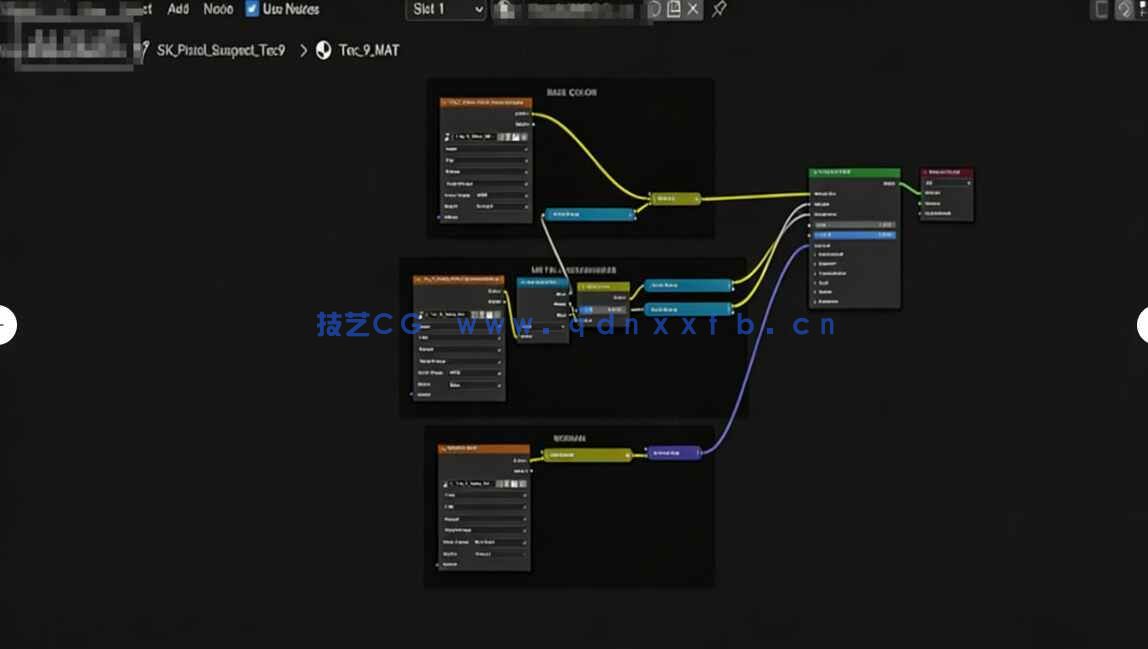
Task: Click the blue slider in Principled BSDF
Action: [x=853, y=235]
